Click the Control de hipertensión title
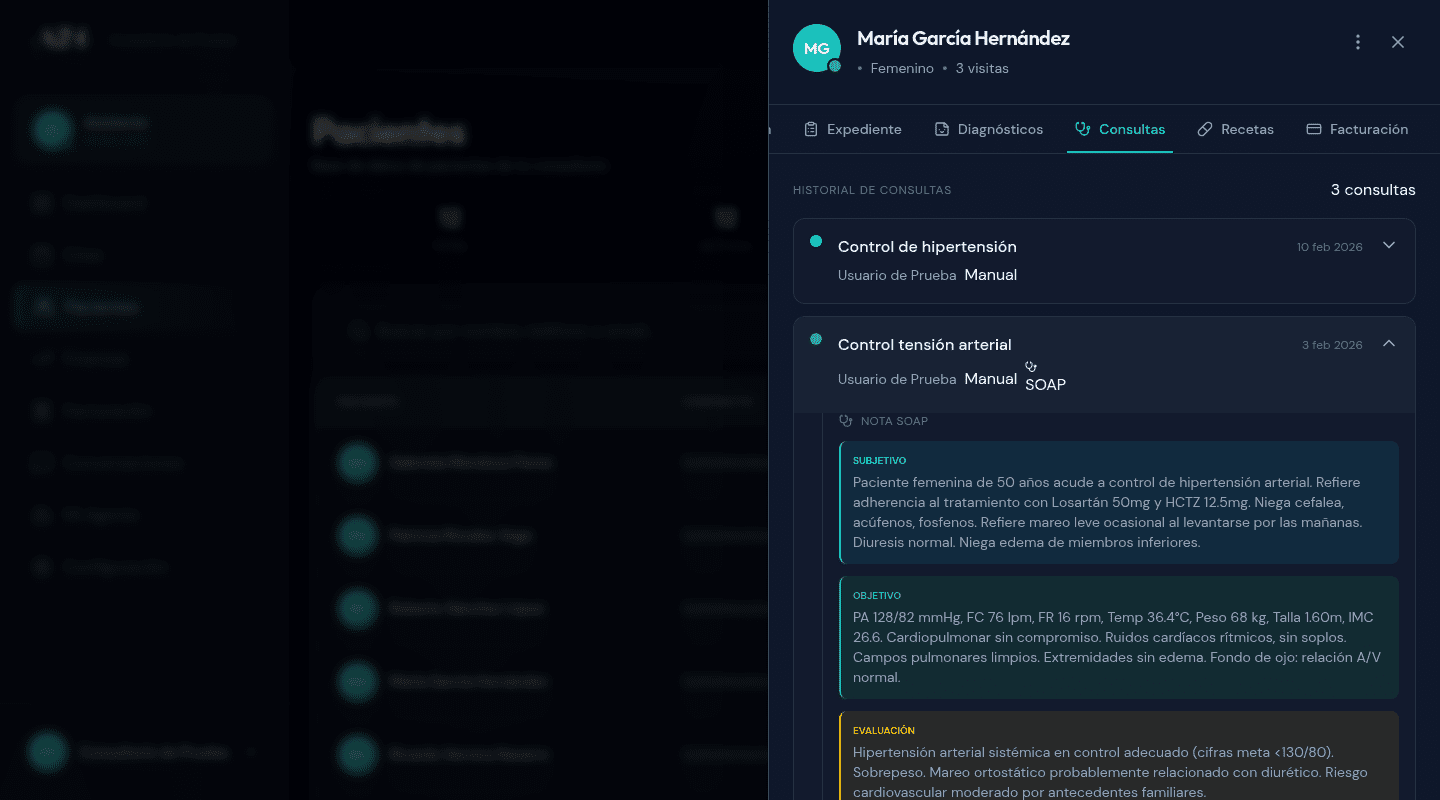The width and height of the screenshot is (1440, 800). point(927,247)
